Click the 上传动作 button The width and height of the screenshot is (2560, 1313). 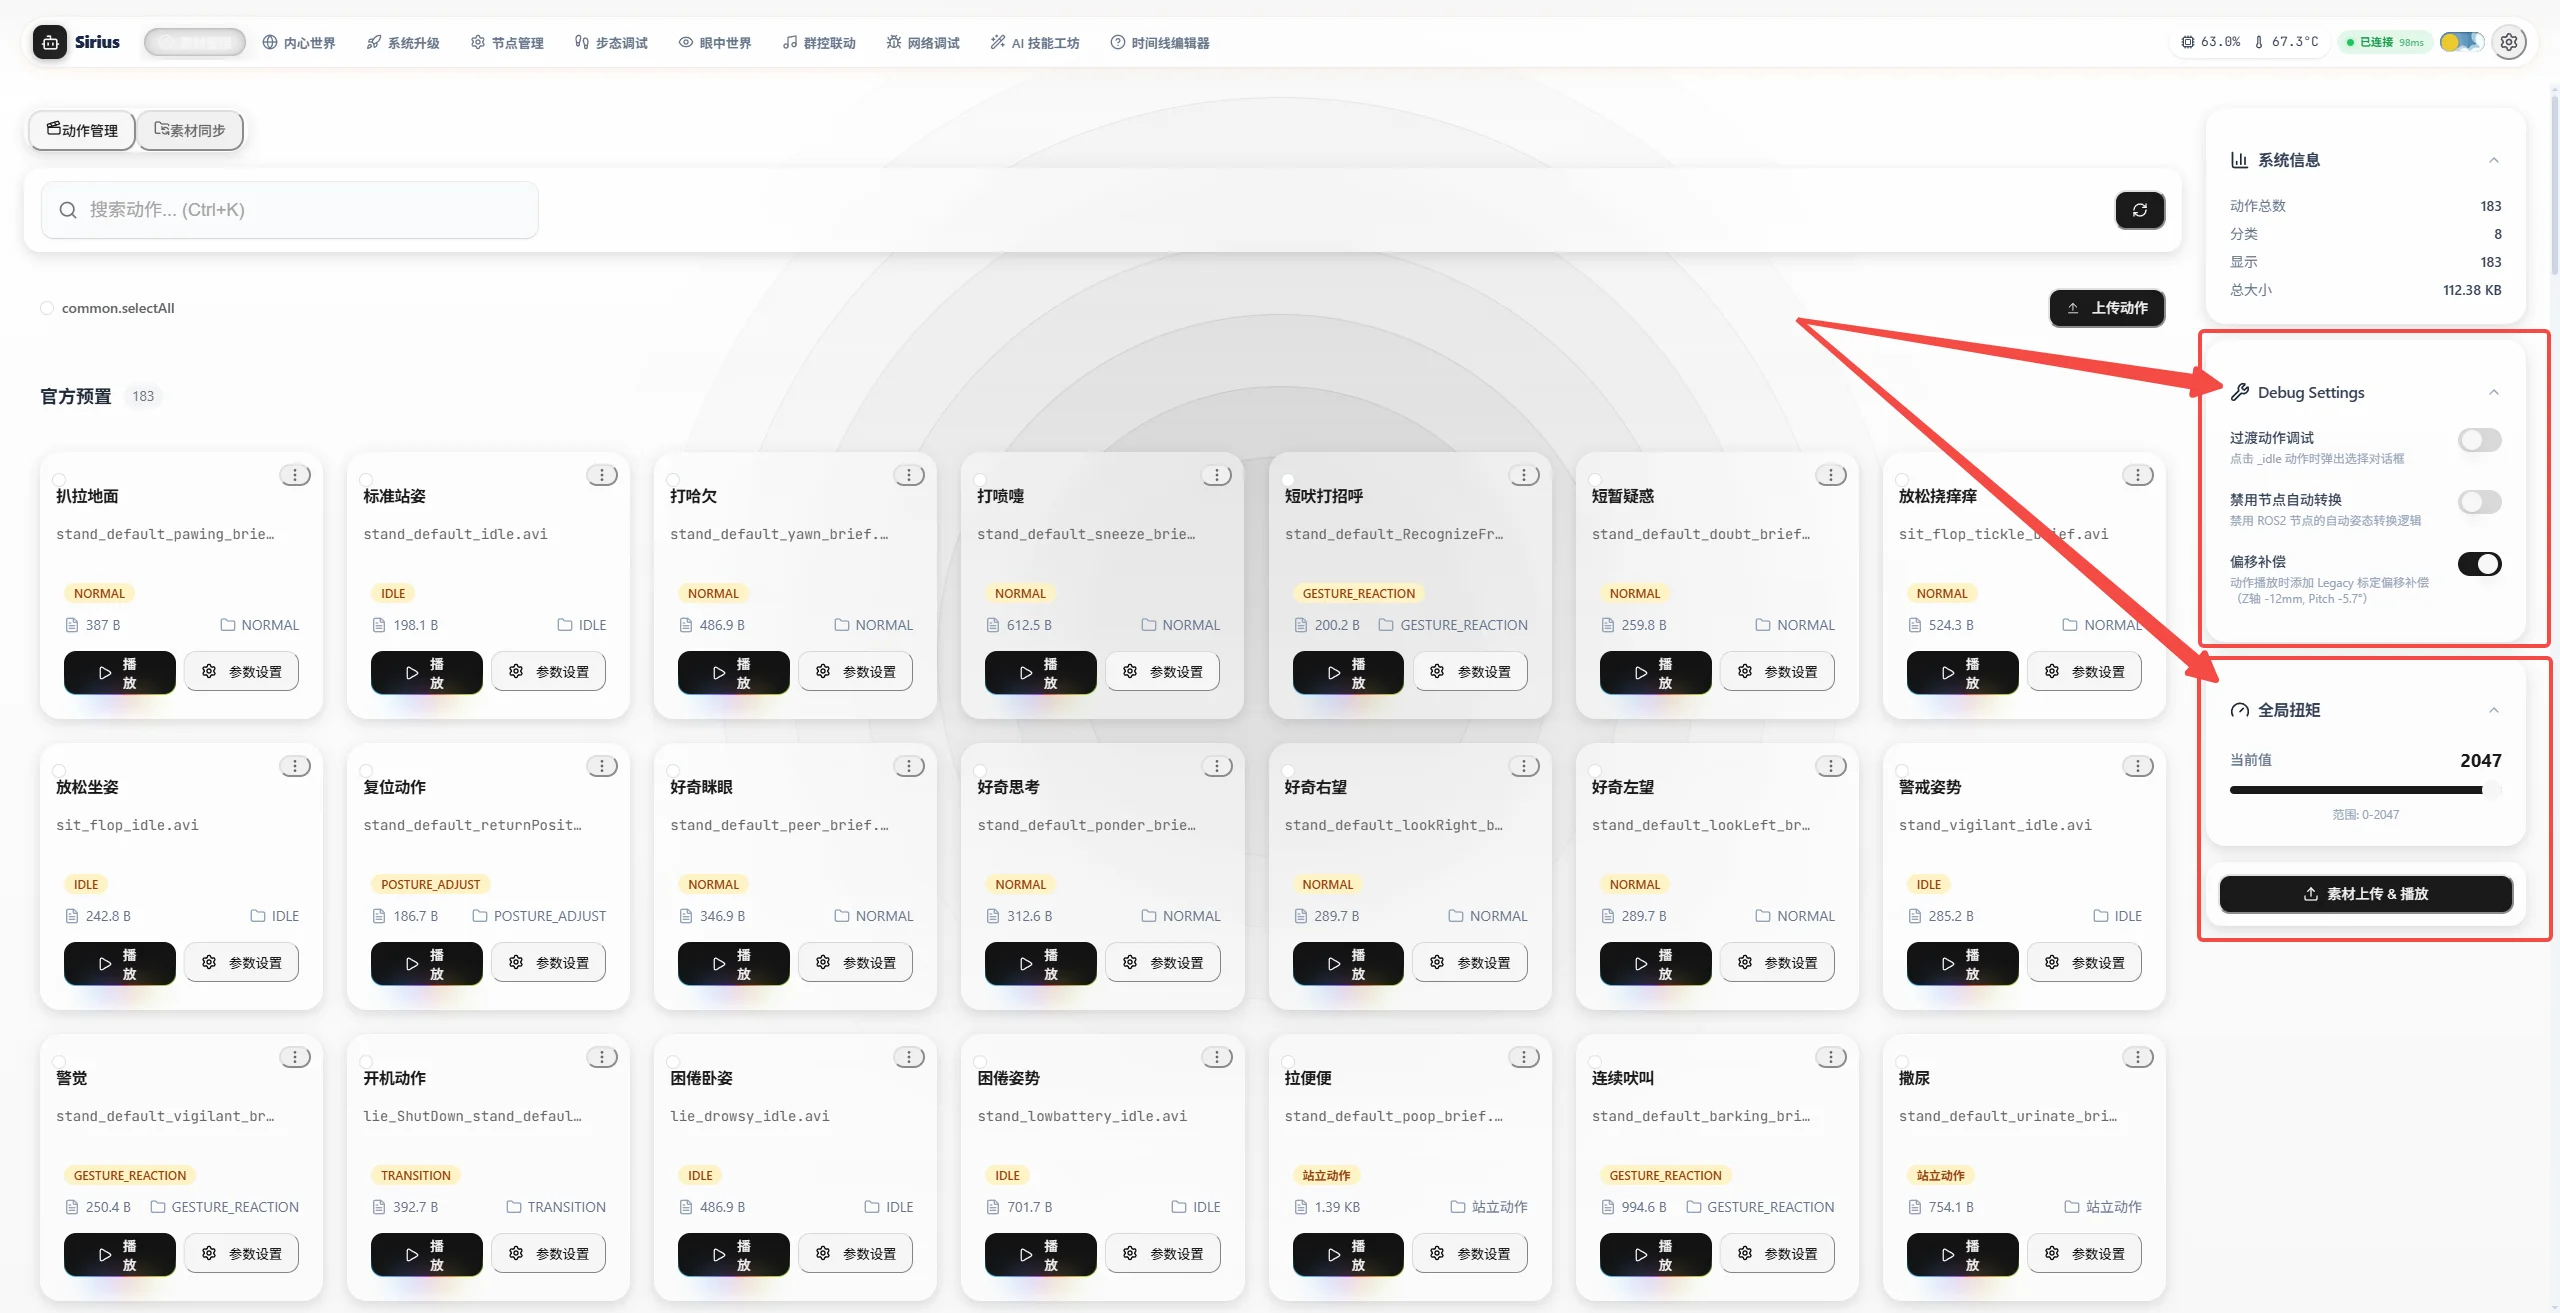(2107, 308)
